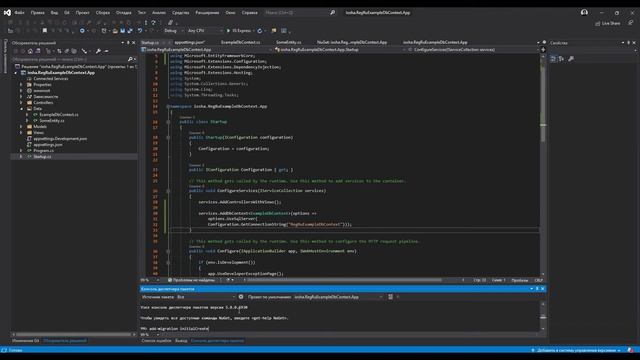Click the Home icon in Solution Explorer toolbar
Screen dimensions: 640x360
coord(30,51)
